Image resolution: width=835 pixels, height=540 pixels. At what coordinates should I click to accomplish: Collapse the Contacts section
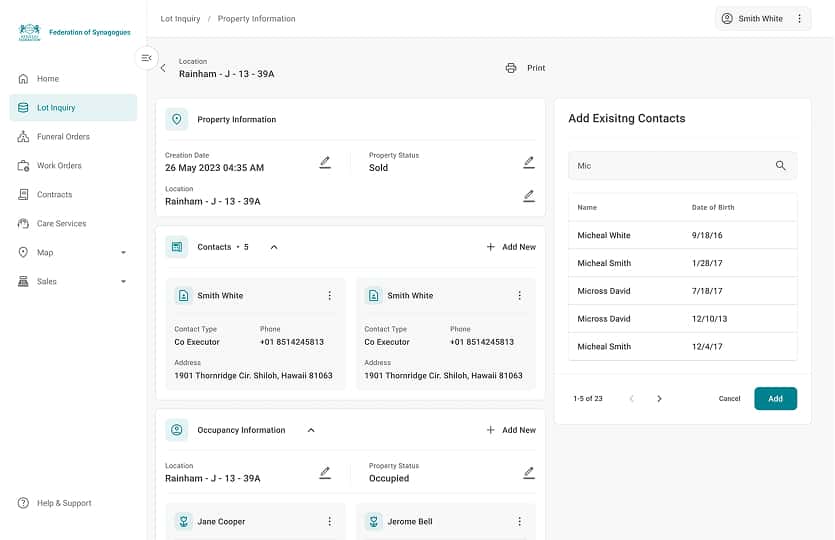(x=274, y=247)
